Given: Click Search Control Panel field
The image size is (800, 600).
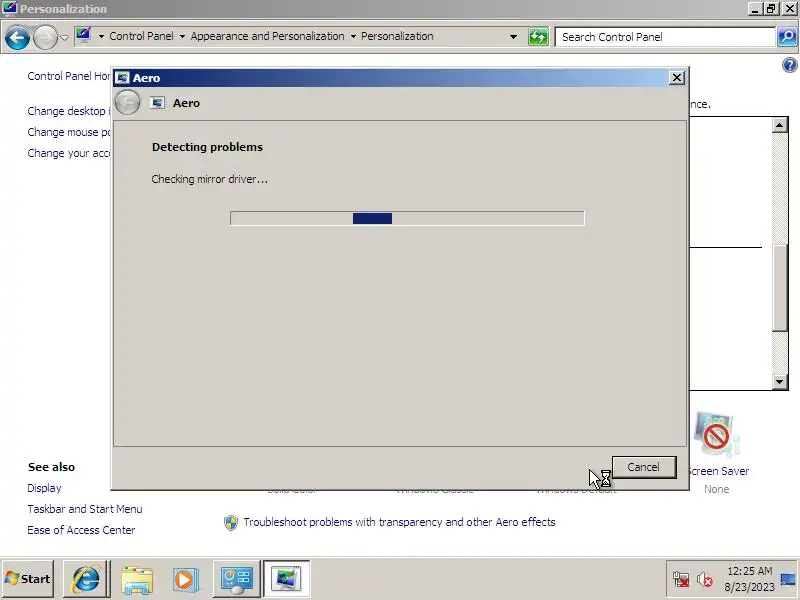Looking at the screenshot, I should pyautogui.click(x=664, y=37).
